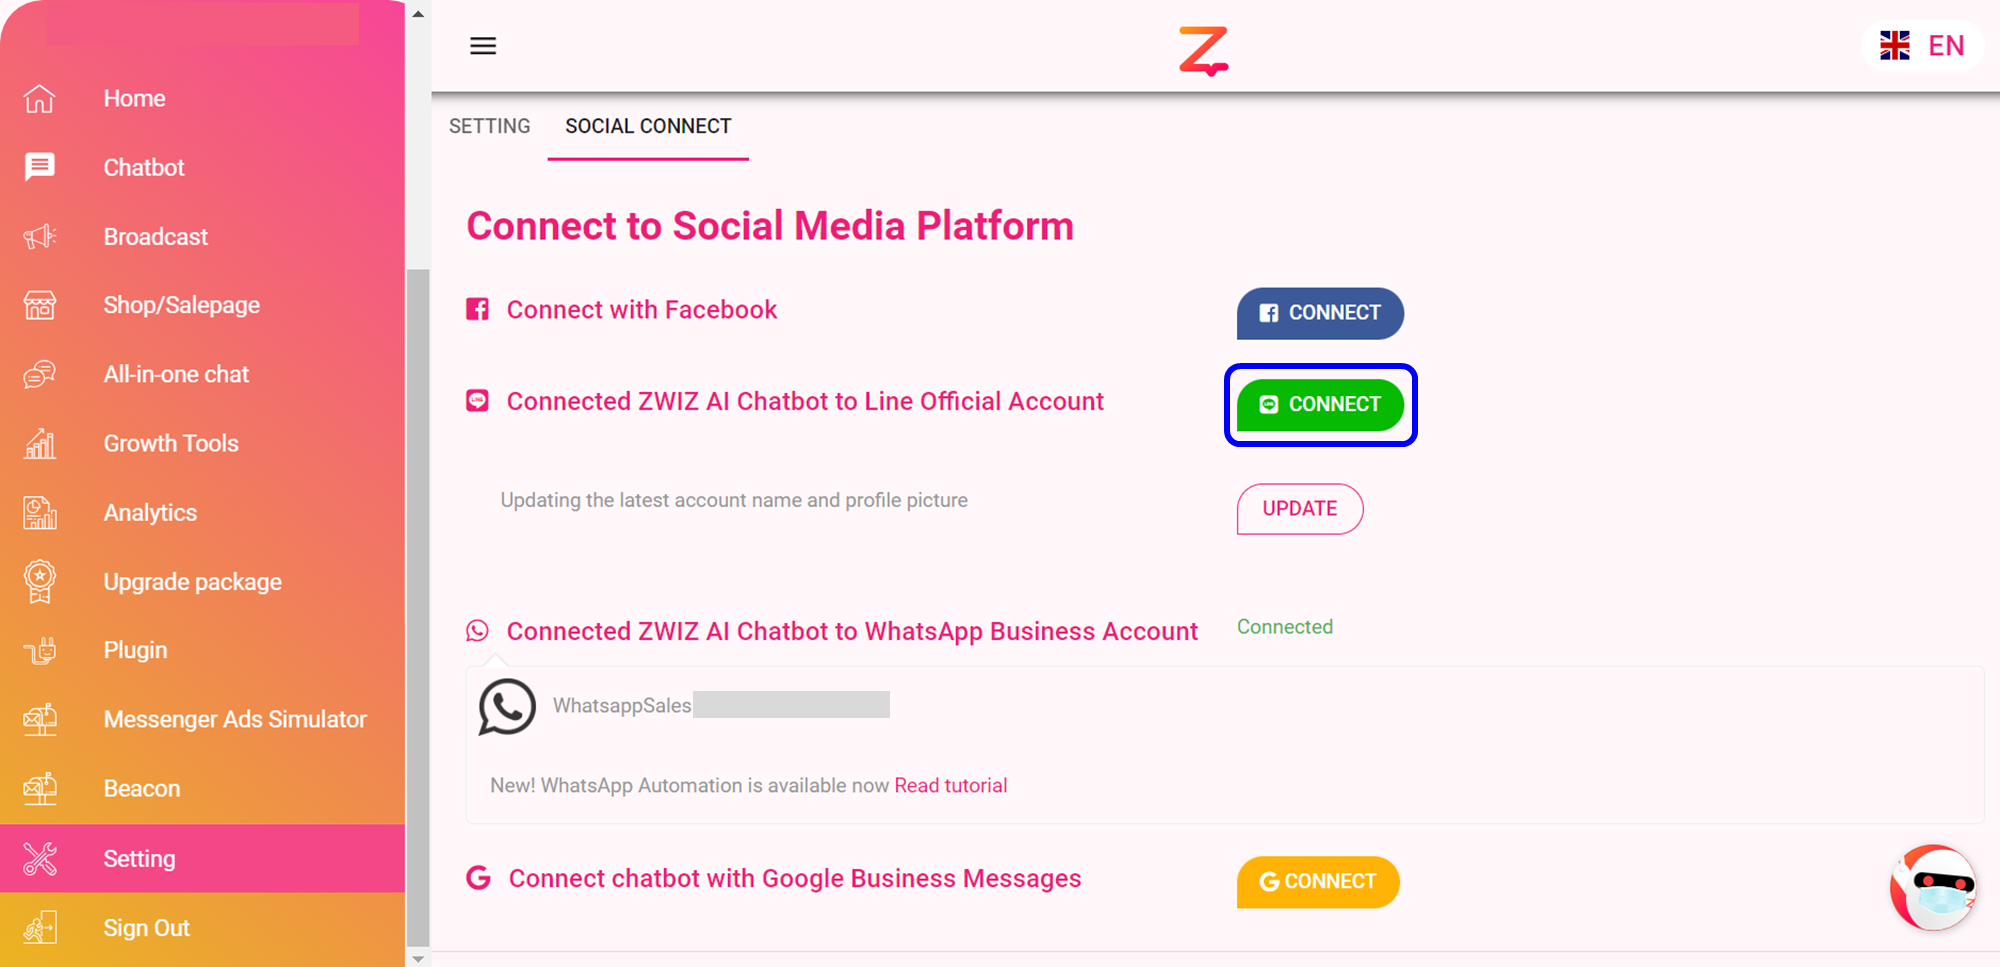This screenshot has height=967, width=2000.
Task: Click the Setting wrench icon
Action: click(x=38, y=858)
